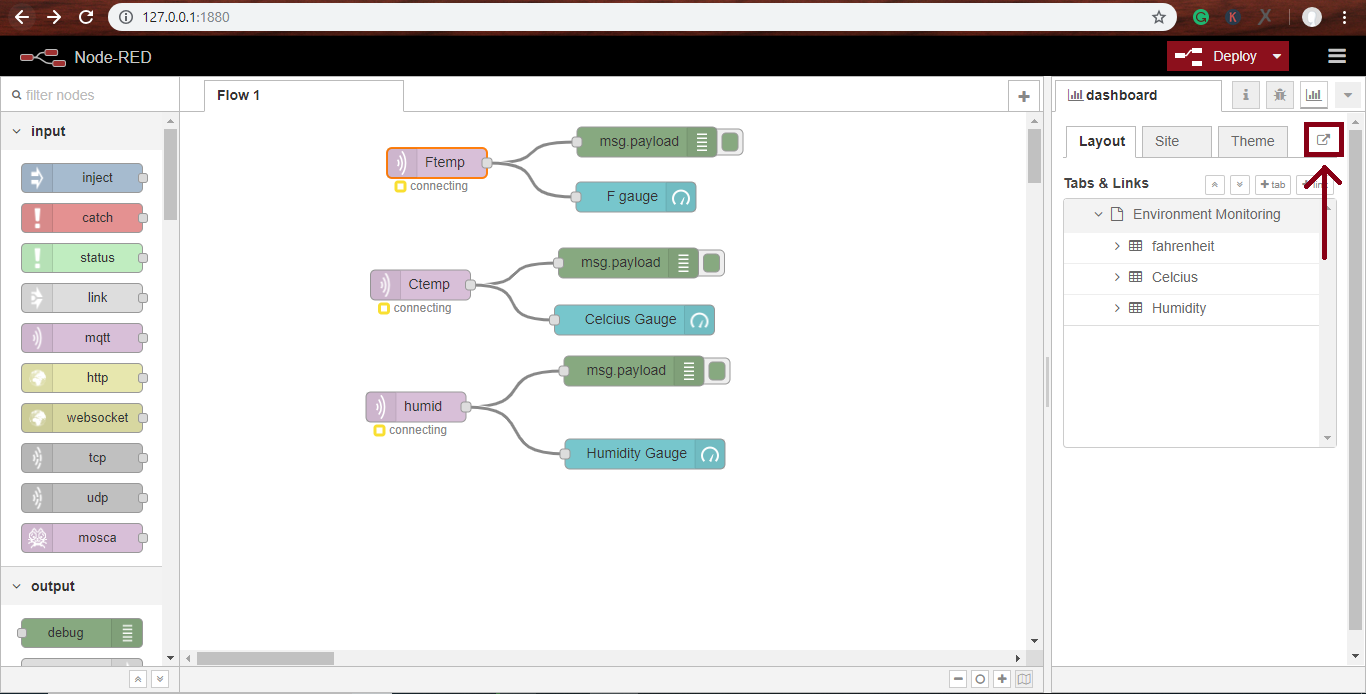Screen dimensions: 1366x694
Task: Click the workspace vertical scrollbar thumb
Action: point(1034,155)
